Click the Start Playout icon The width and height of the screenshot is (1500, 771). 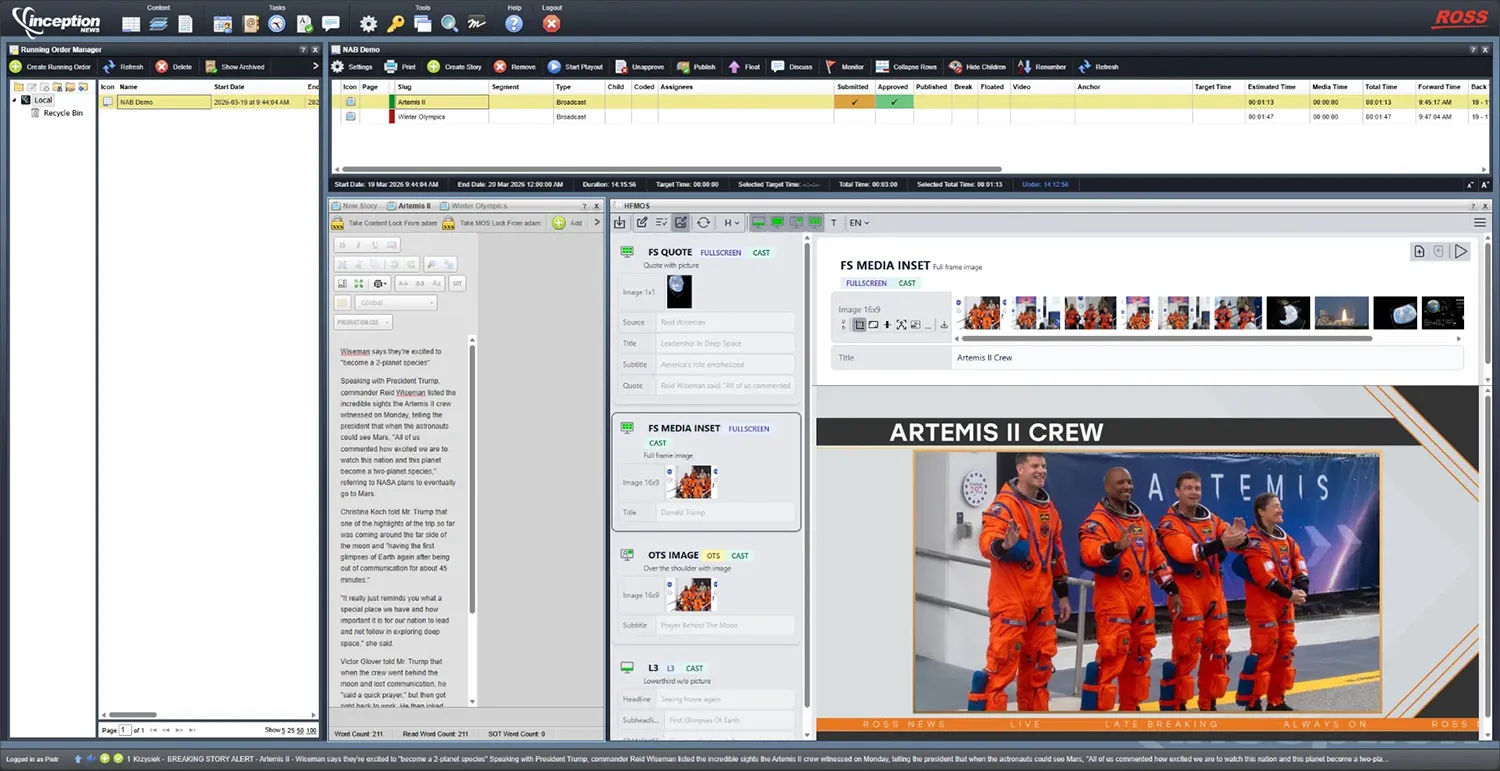(x=554, y=67)
